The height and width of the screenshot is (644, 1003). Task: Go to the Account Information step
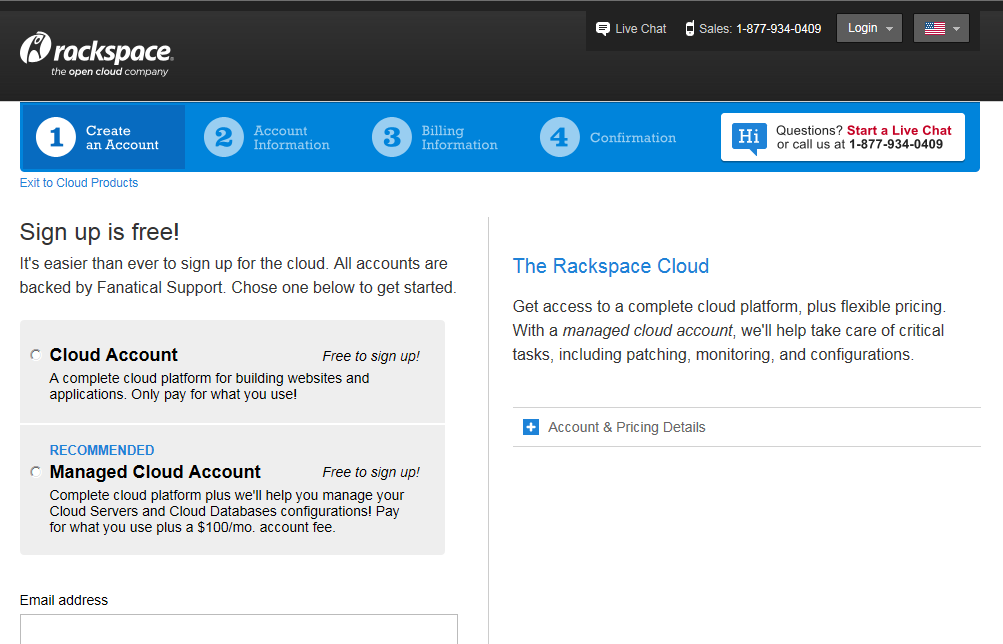267,137
